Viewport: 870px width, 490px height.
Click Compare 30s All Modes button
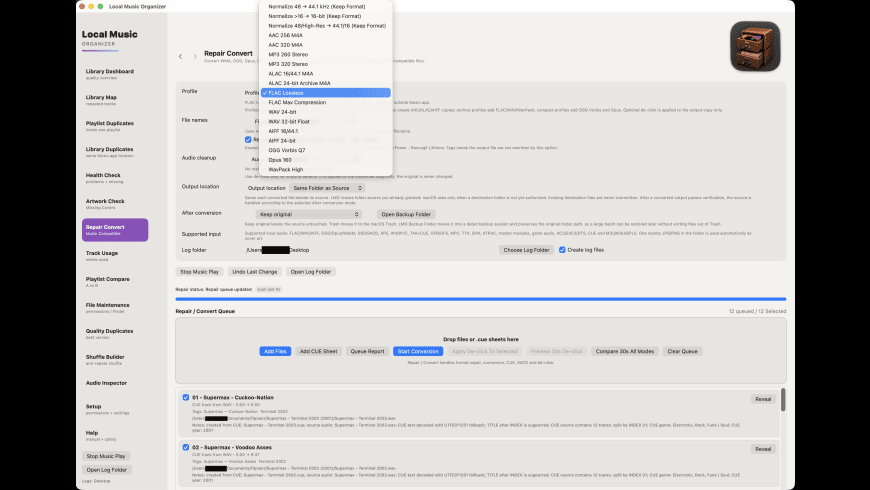[x=625, y=351]
